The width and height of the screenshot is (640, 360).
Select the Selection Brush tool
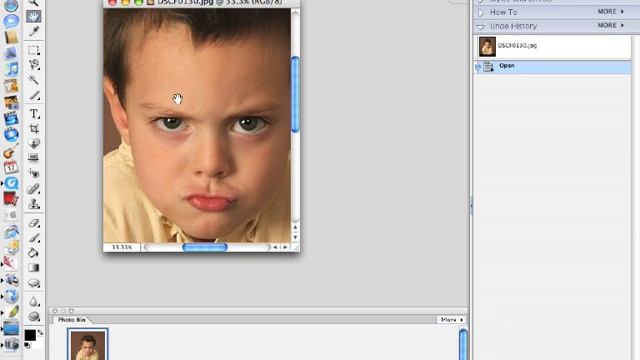pos(34,95)
